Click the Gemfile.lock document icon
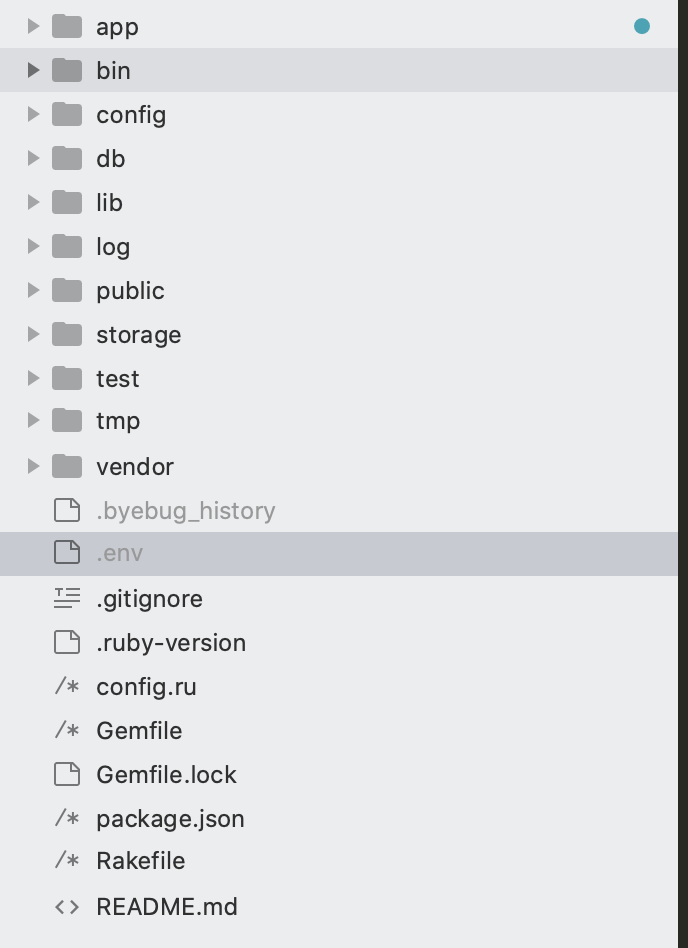 pyautogui.click(x=67, y=774)
